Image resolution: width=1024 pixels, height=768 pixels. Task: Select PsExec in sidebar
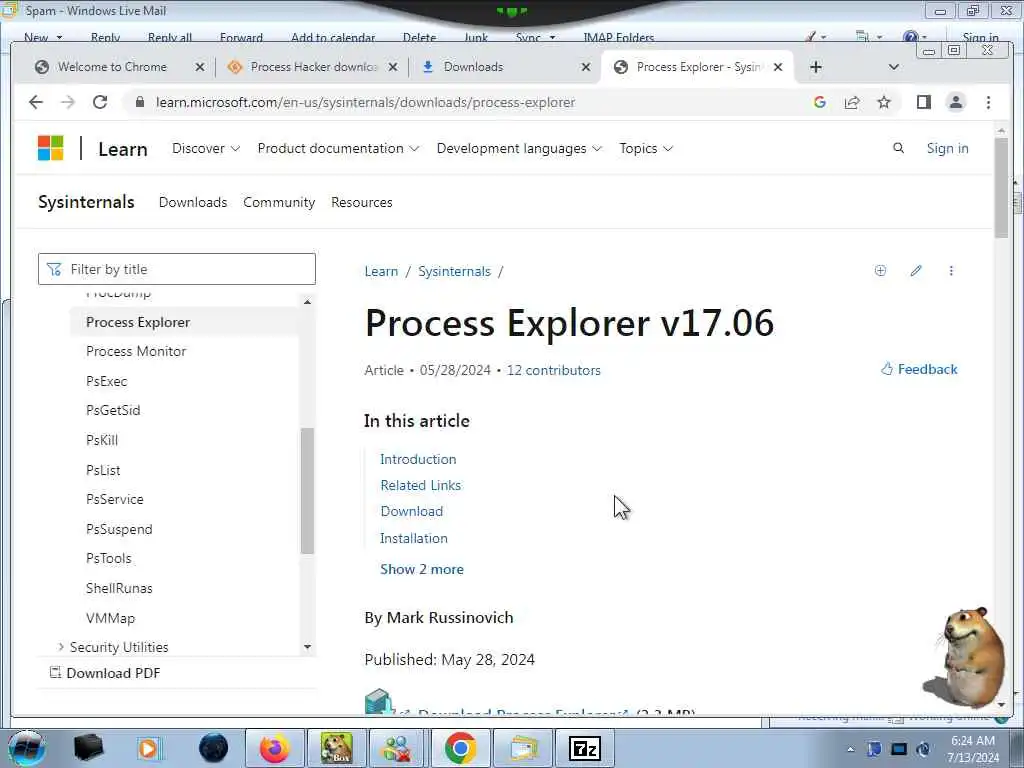pyautogui.click(x=106, y=381)
